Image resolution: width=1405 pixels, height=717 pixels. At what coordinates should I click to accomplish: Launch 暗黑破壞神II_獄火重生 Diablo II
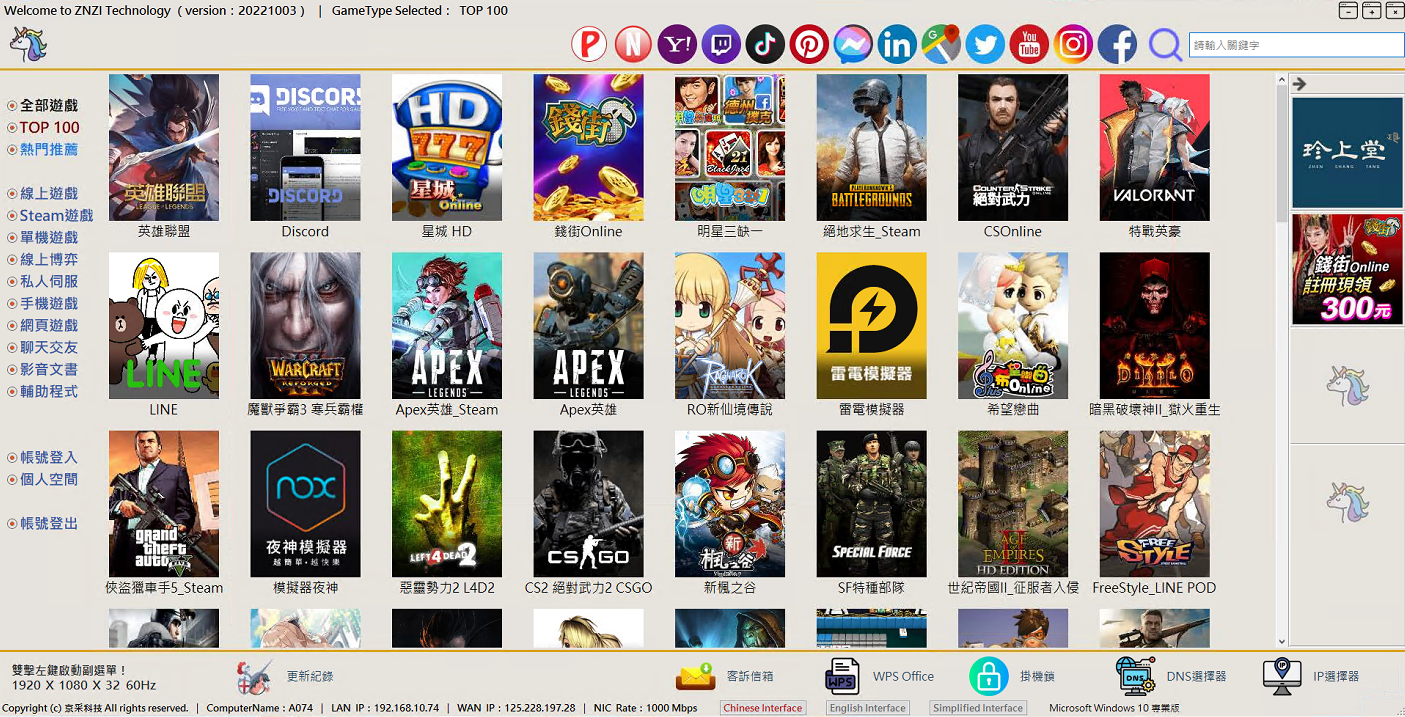(1155, 326)
